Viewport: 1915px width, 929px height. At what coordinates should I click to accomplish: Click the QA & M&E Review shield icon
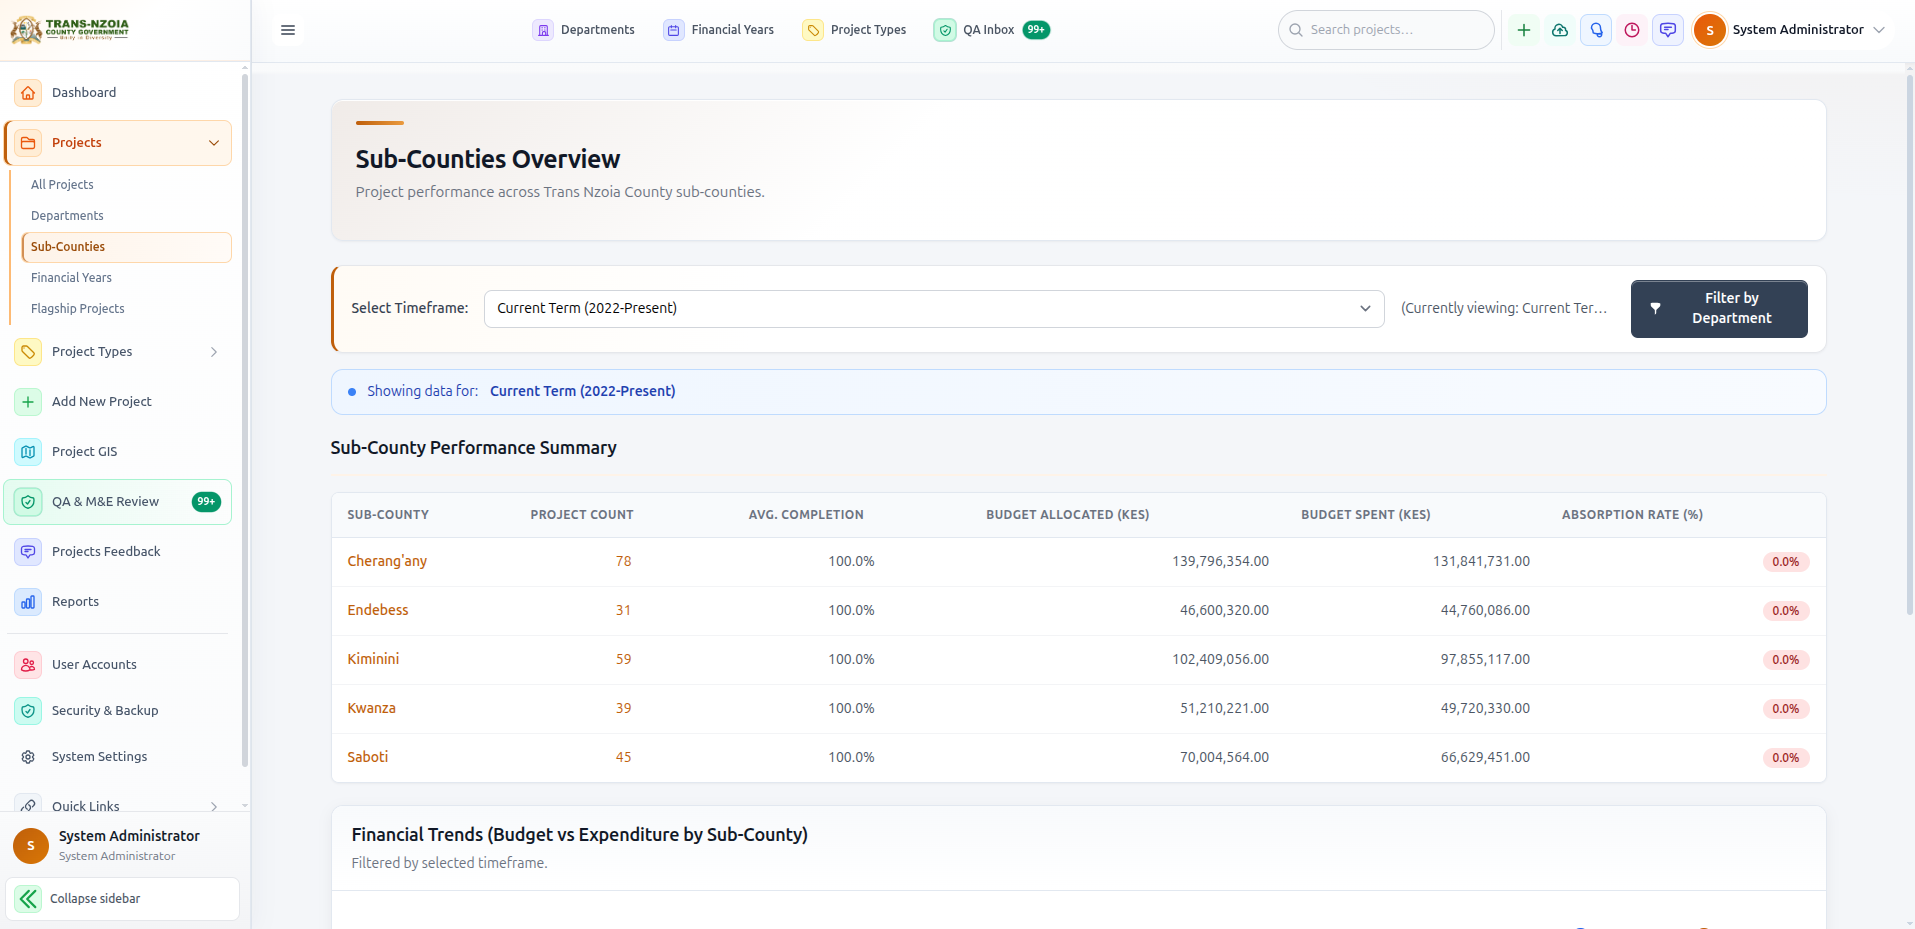[28, 502]
